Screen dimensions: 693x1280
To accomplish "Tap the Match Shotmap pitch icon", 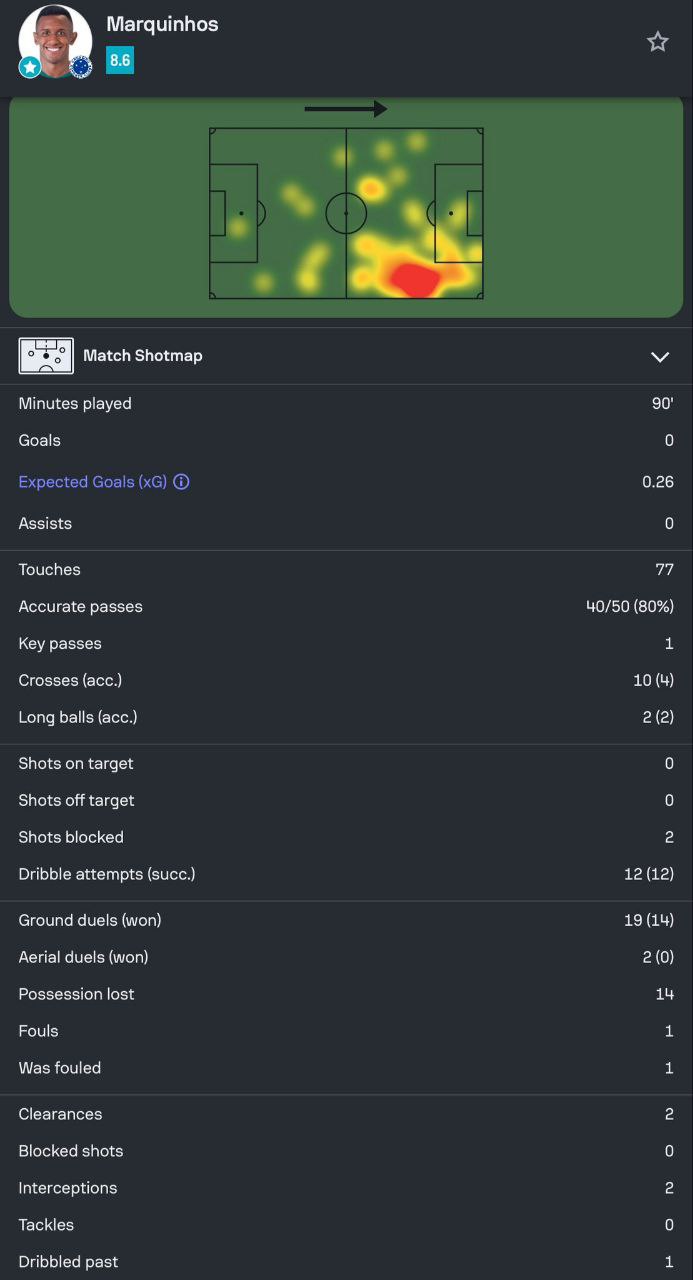I will click(x=46, y=356).
